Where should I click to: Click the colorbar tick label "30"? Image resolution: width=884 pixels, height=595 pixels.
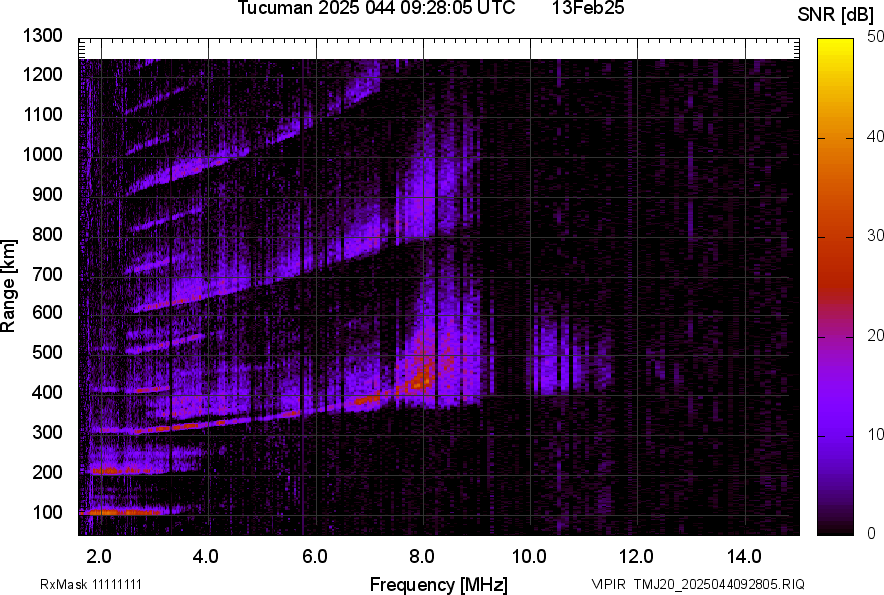[x=876, y=236]
